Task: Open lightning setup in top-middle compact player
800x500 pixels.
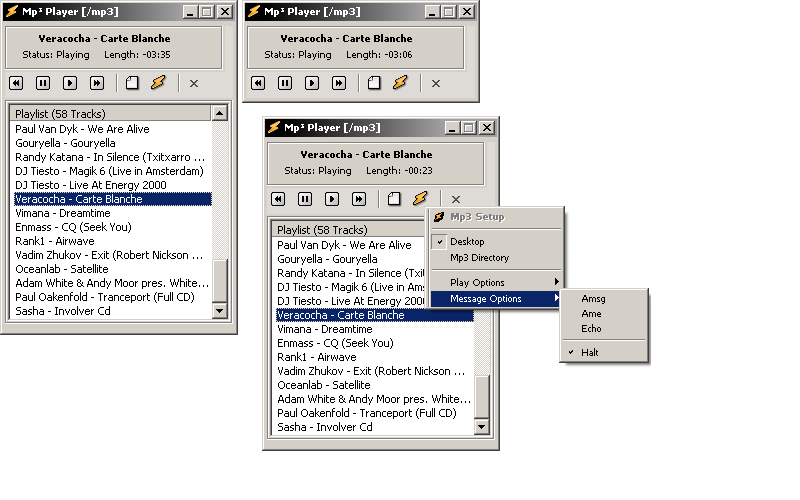Action: coord(401,82)
